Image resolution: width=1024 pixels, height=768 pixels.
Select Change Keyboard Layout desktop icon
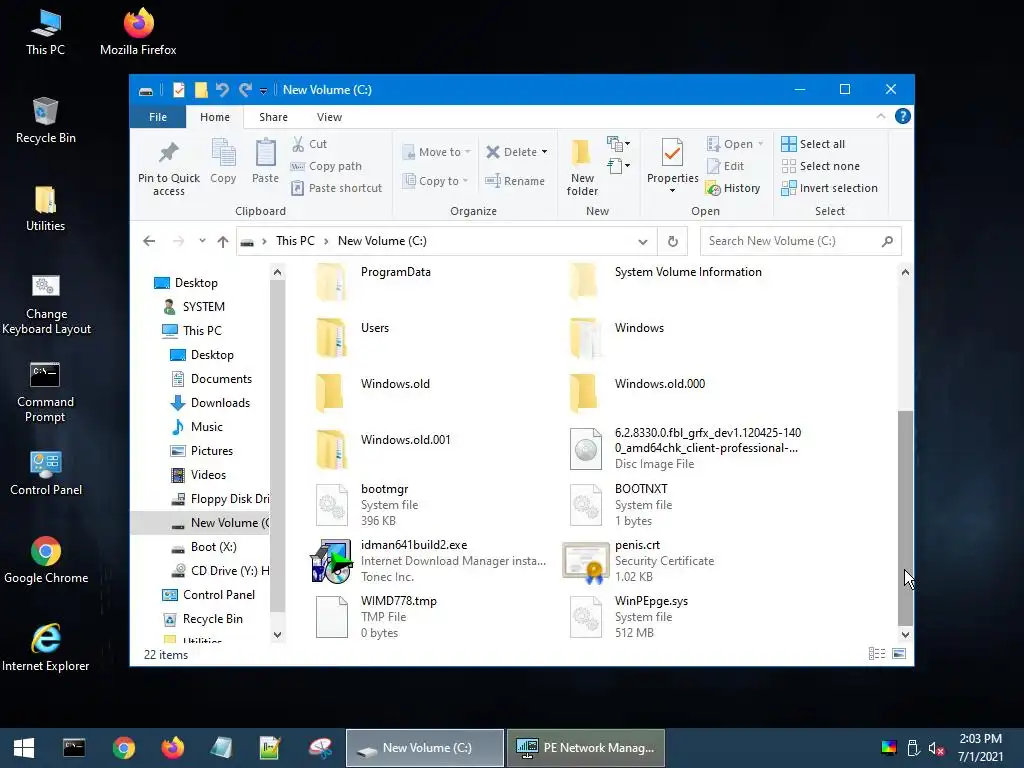[46, 304]
